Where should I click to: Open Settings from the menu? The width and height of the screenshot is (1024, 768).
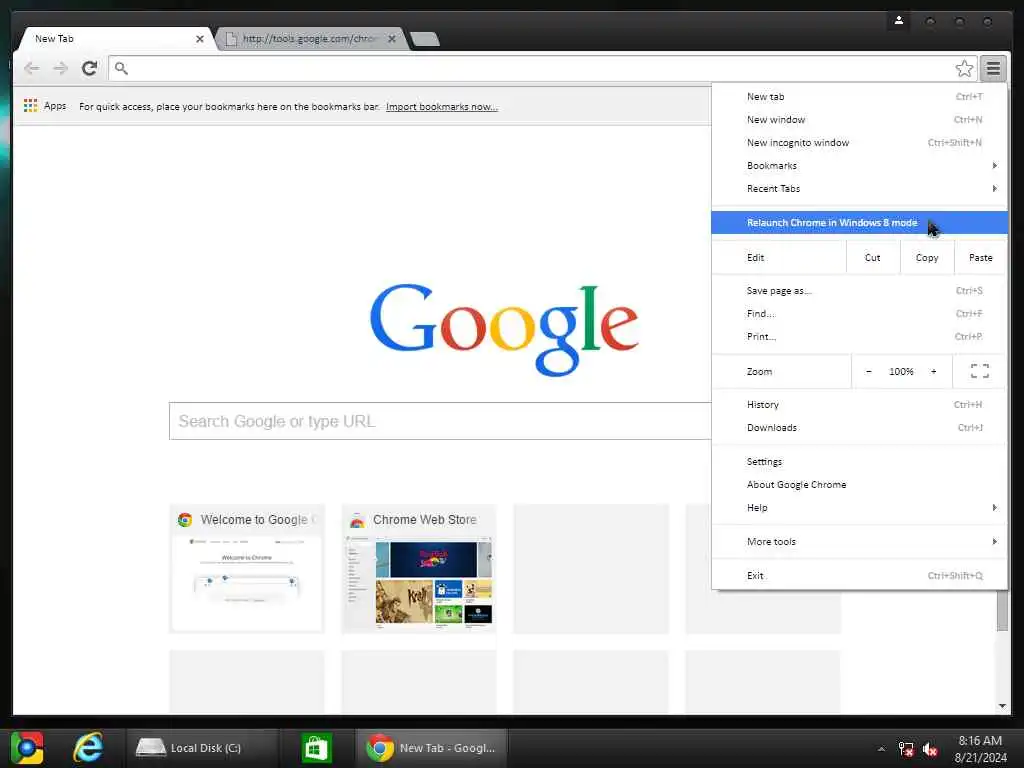(859, 462)
